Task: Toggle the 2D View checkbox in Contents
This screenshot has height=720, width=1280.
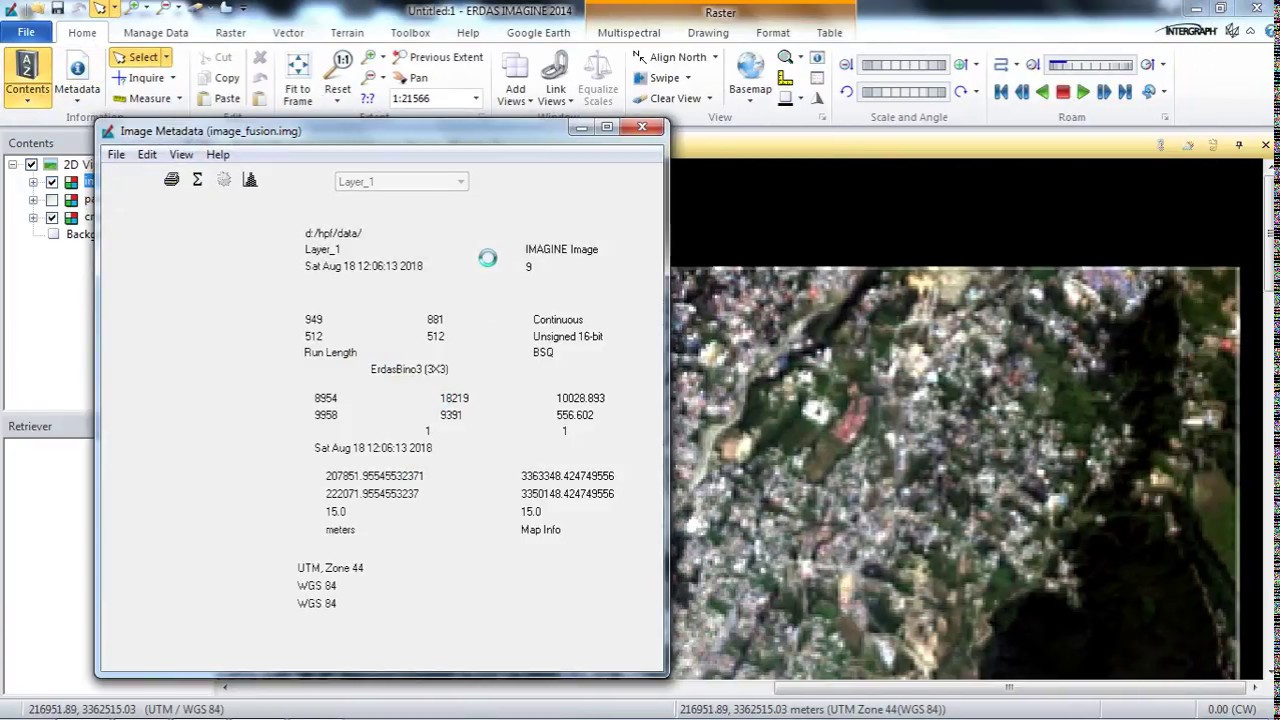Action: pyautogui.click(x=31, y=164)
